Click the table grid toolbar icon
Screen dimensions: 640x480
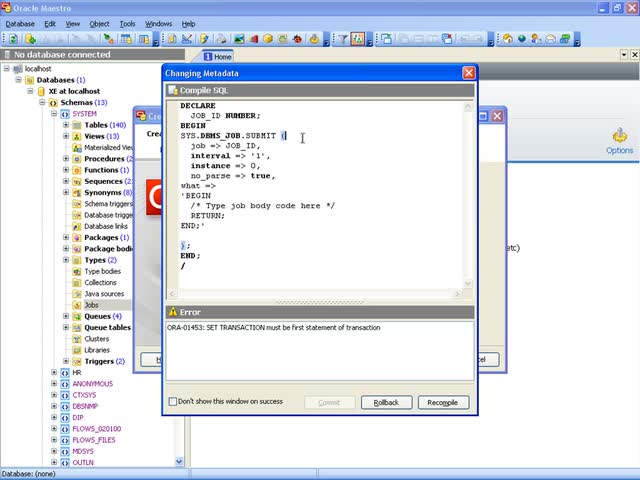pos(127,39)
